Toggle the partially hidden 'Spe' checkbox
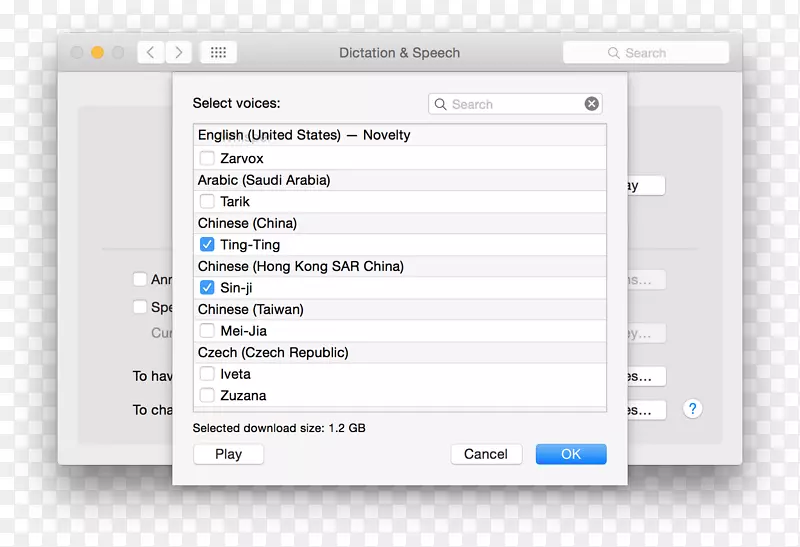Viewport: 800px width, 547px height. [x=140, y=307]
